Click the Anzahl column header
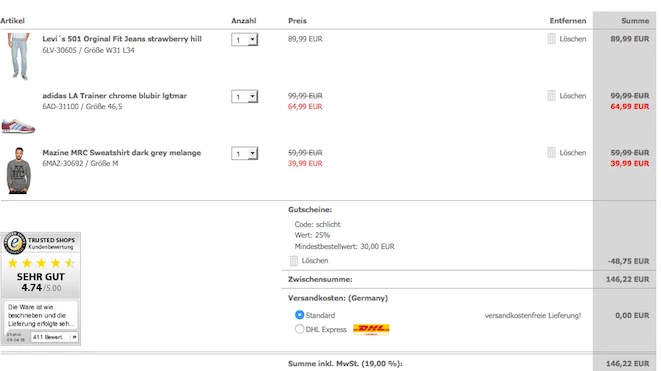This screenshot has width=661, height=371. click(x=244, y=21)
